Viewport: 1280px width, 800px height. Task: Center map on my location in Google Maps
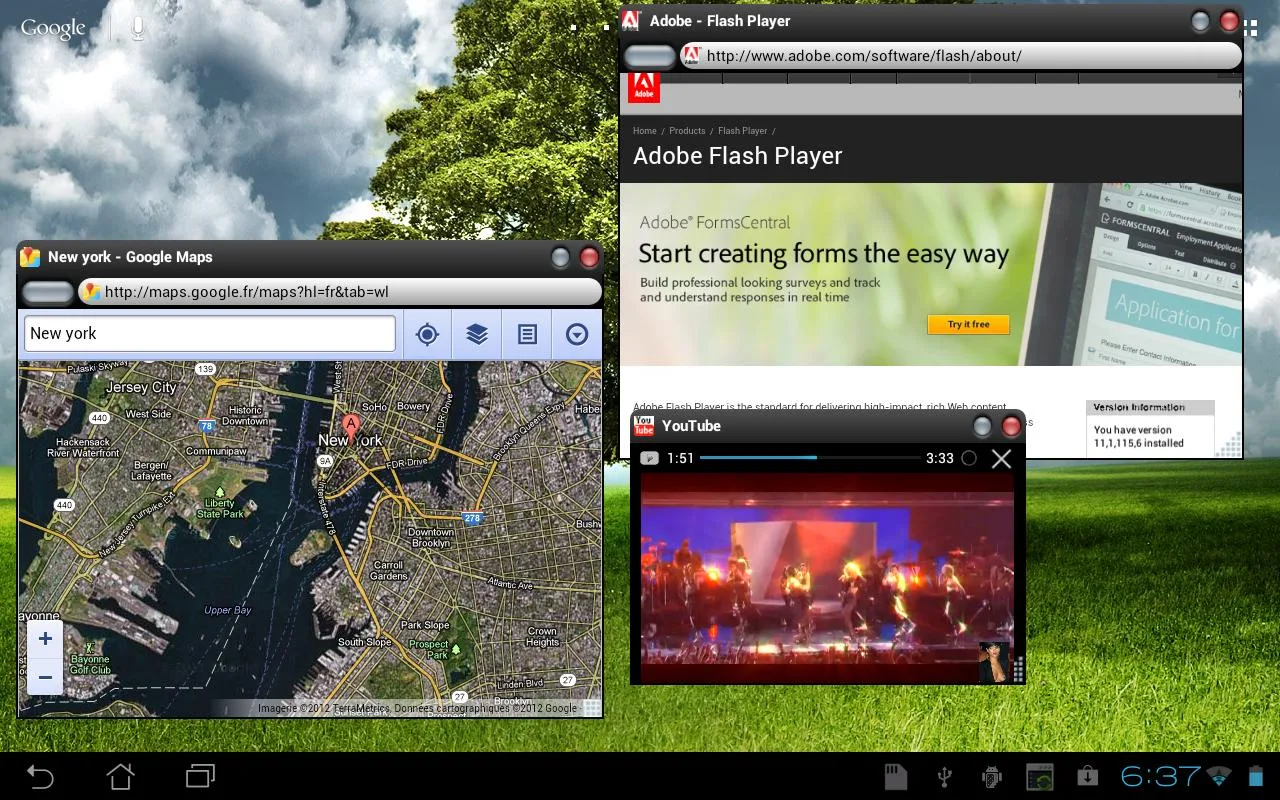click(x=427, y=334)
